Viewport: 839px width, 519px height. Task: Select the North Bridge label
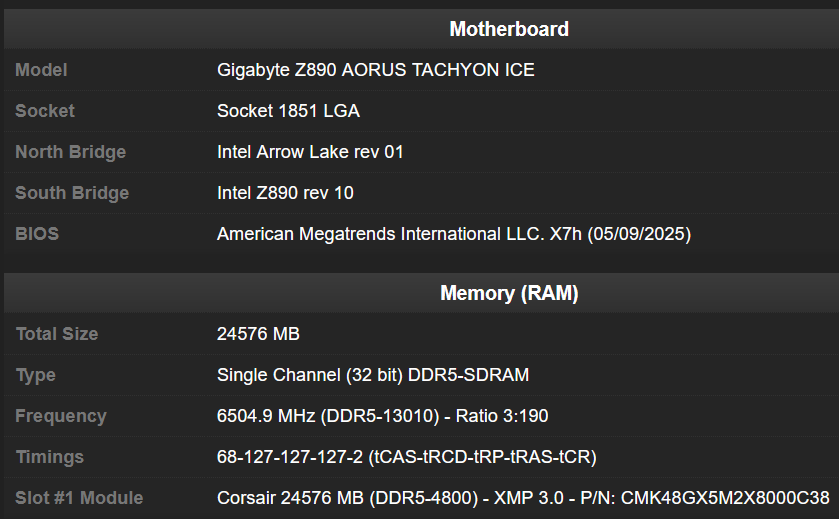70,152
